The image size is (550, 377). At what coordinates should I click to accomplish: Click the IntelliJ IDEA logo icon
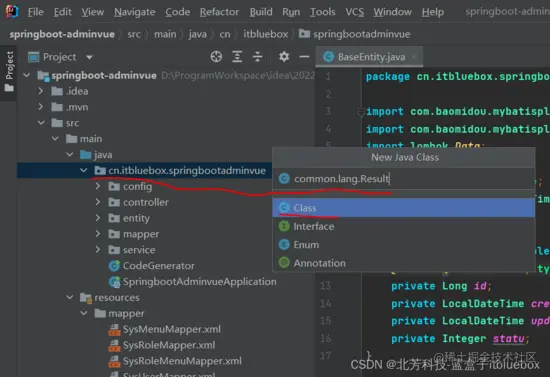click(x=12, y=12)
